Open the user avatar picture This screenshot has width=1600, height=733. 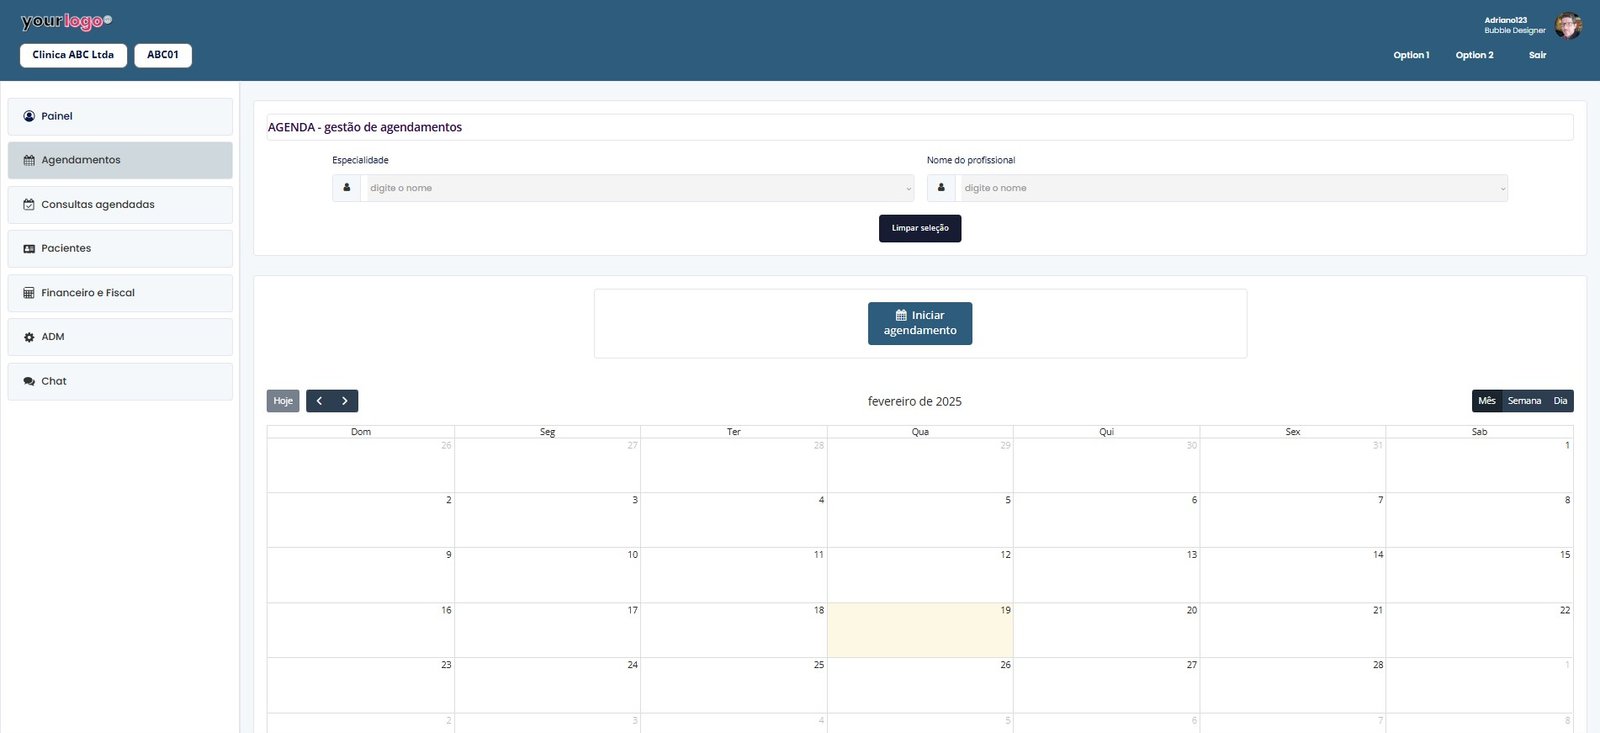click(1568, 26)
